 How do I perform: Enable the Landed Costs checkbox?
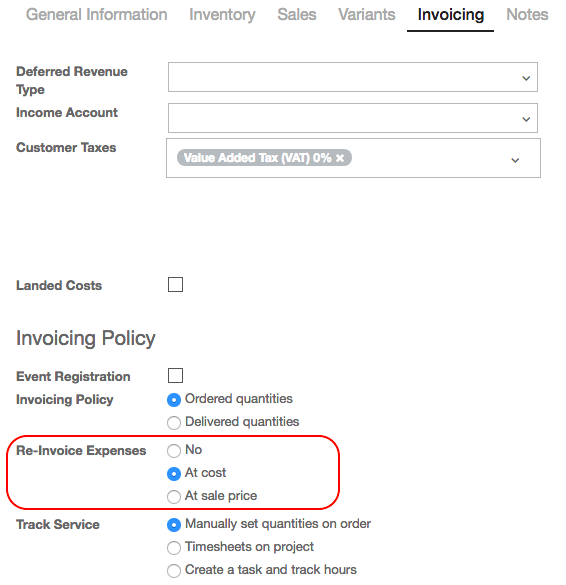[175, 285]
